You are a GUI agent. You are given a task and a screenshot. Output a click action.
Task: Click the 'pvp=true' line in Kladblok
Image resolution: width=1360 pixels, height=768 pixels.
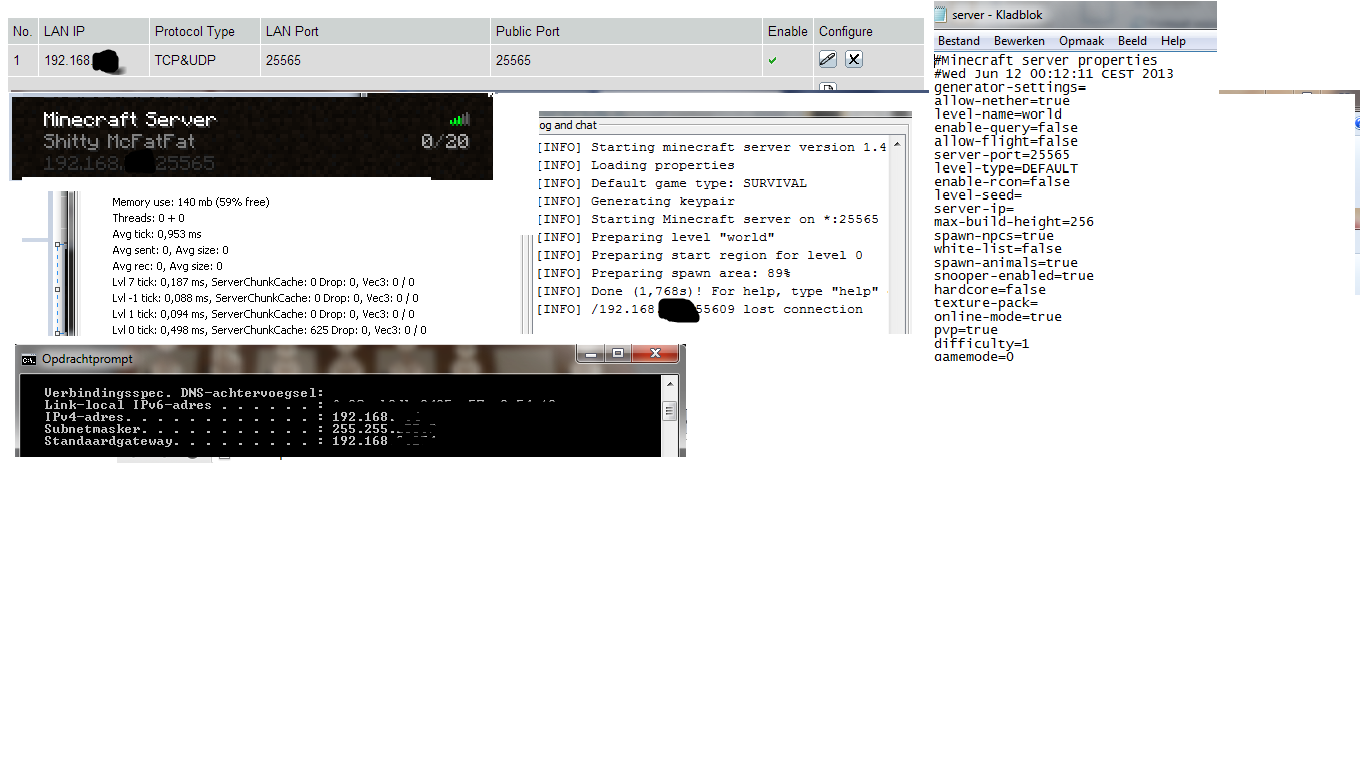point(966,330)
